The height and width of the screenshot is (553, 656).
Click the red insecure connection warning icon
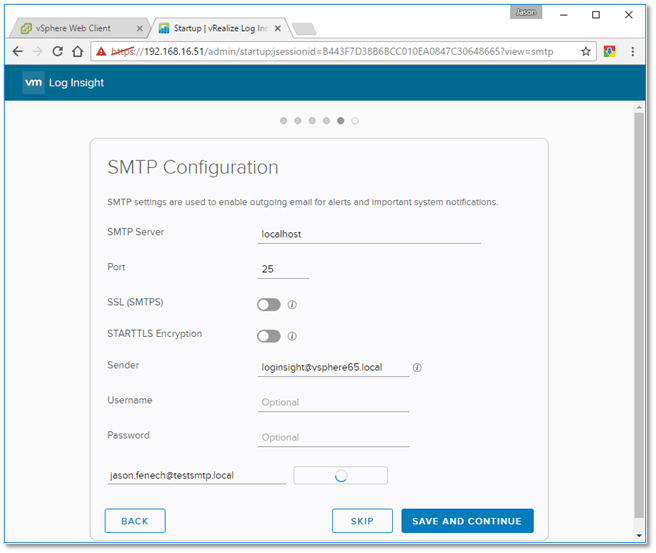101,51
